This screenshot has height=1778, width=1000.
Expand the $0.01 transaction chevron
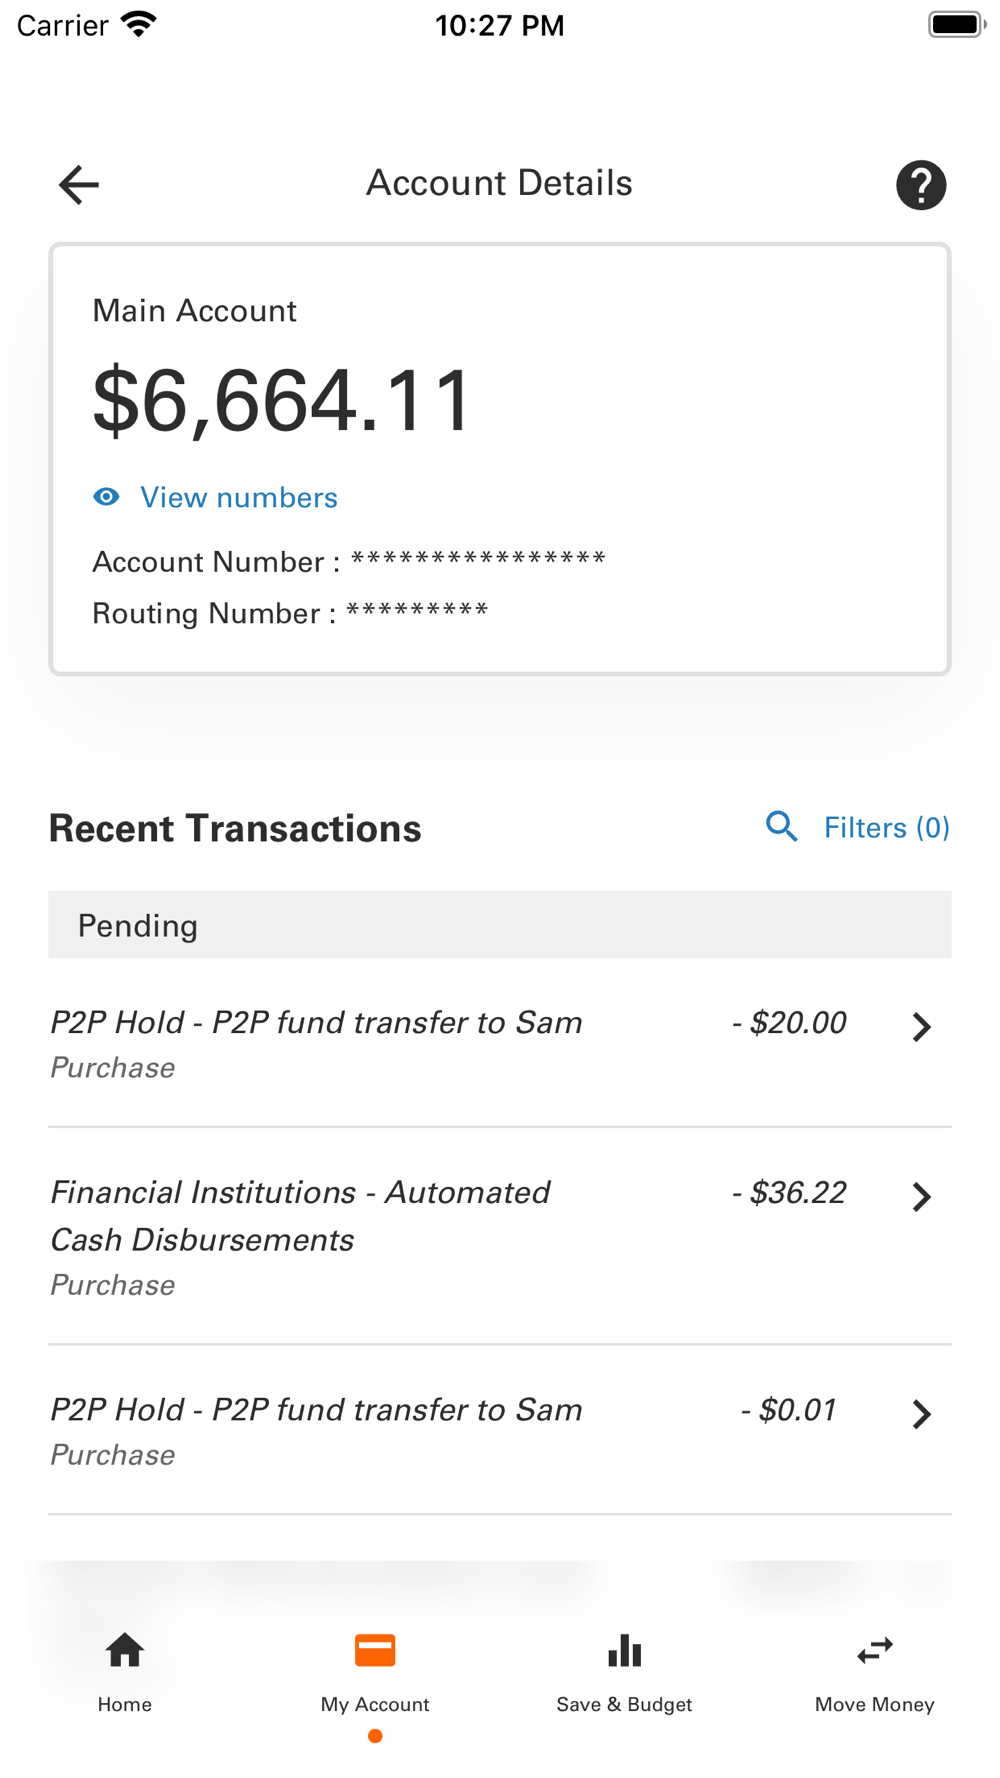tap(921, 1414)
